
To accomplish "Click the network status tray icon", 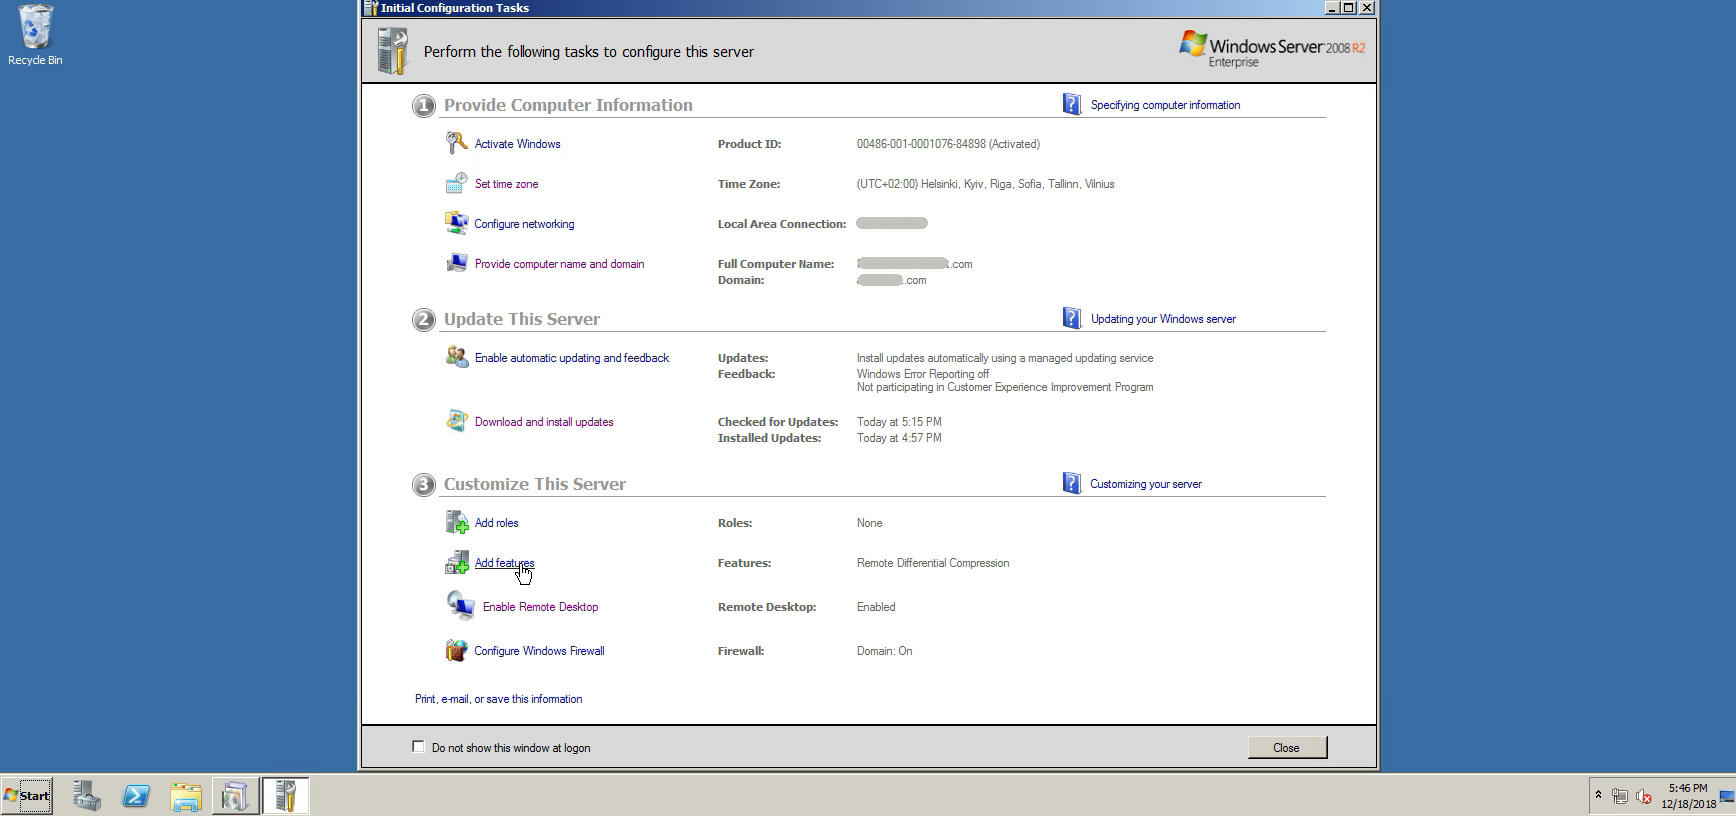I will pyautogui.click(x=1620, y=796).
